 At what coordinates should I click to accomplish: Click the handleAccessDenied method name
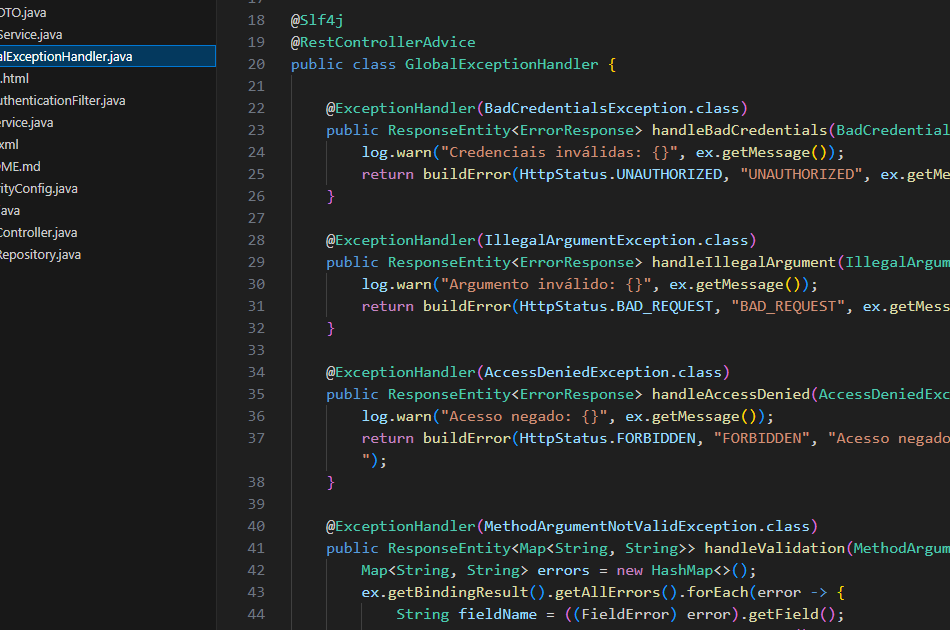click(x=730, y=394)
